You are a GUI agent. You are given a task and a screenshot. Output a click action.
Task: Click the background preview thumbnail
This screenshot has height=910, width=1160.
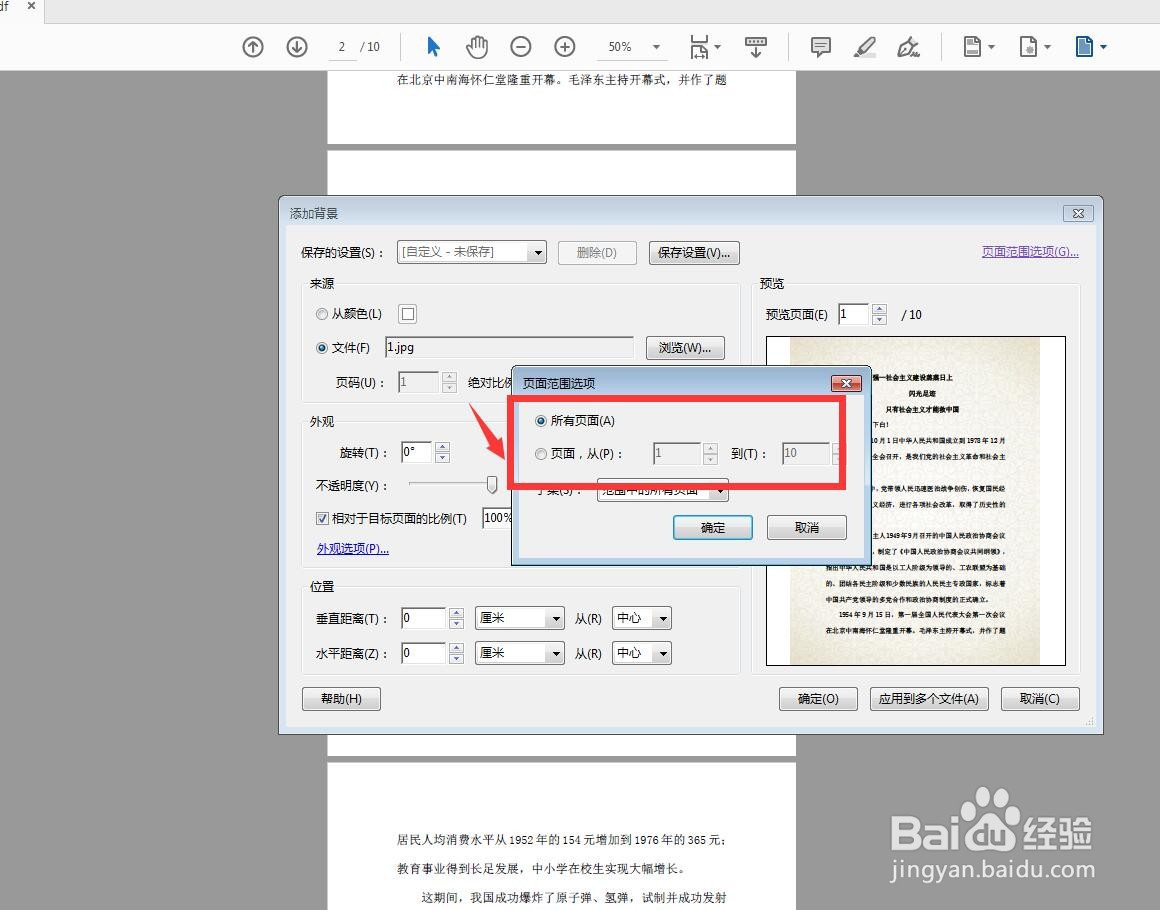[x=916, y=501]
